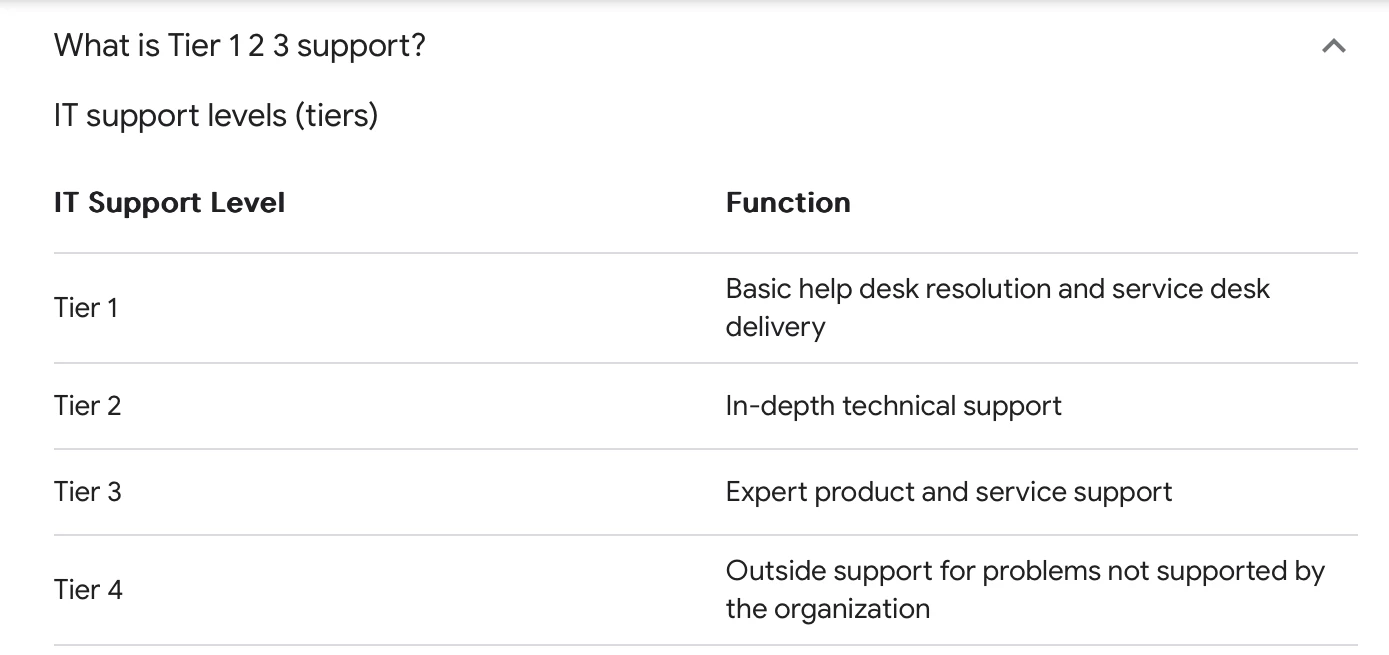Collapse the Tier 1 2 3 support question chevron
1389x655 pixels.
1333,46
